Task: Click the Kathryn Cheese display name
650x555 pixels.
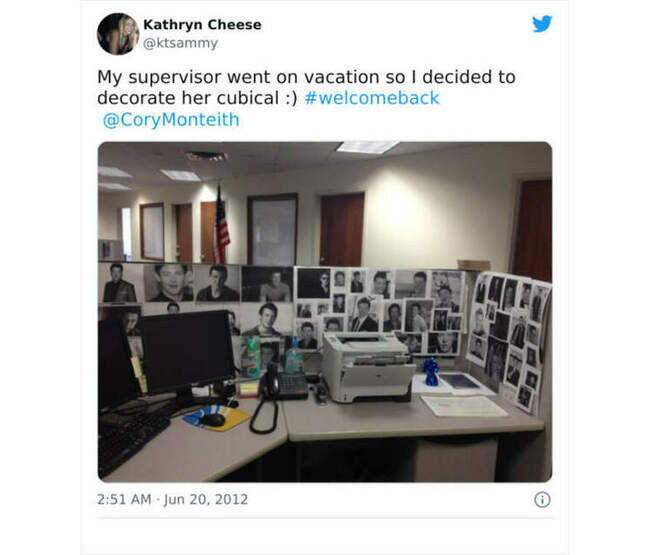Action: point(202,24)
